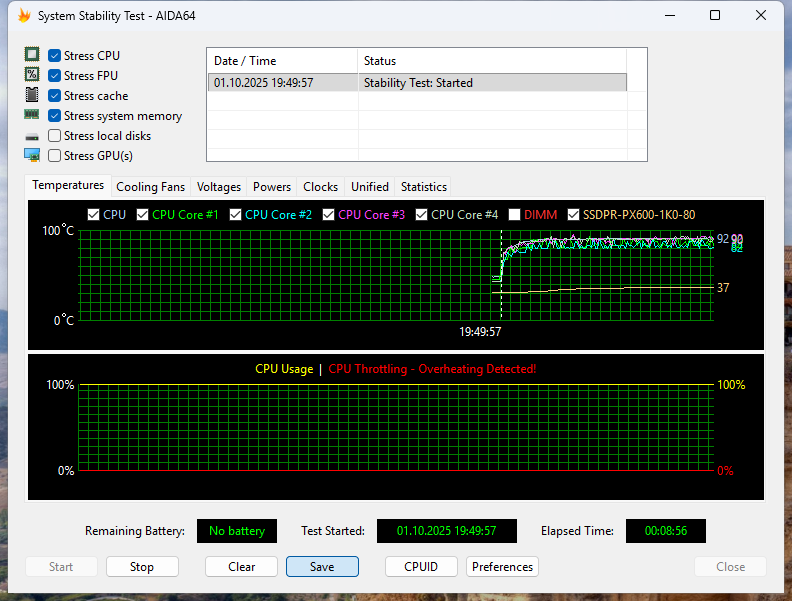Click the Test Started timestamp field
Screen dimensions: 792x601
click(x=447, y=531)
